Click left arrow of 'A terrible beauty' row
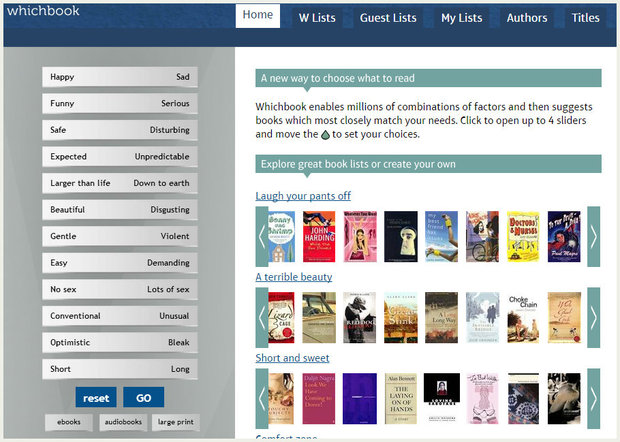The image size is (620, 442). (x=262, y=318)
